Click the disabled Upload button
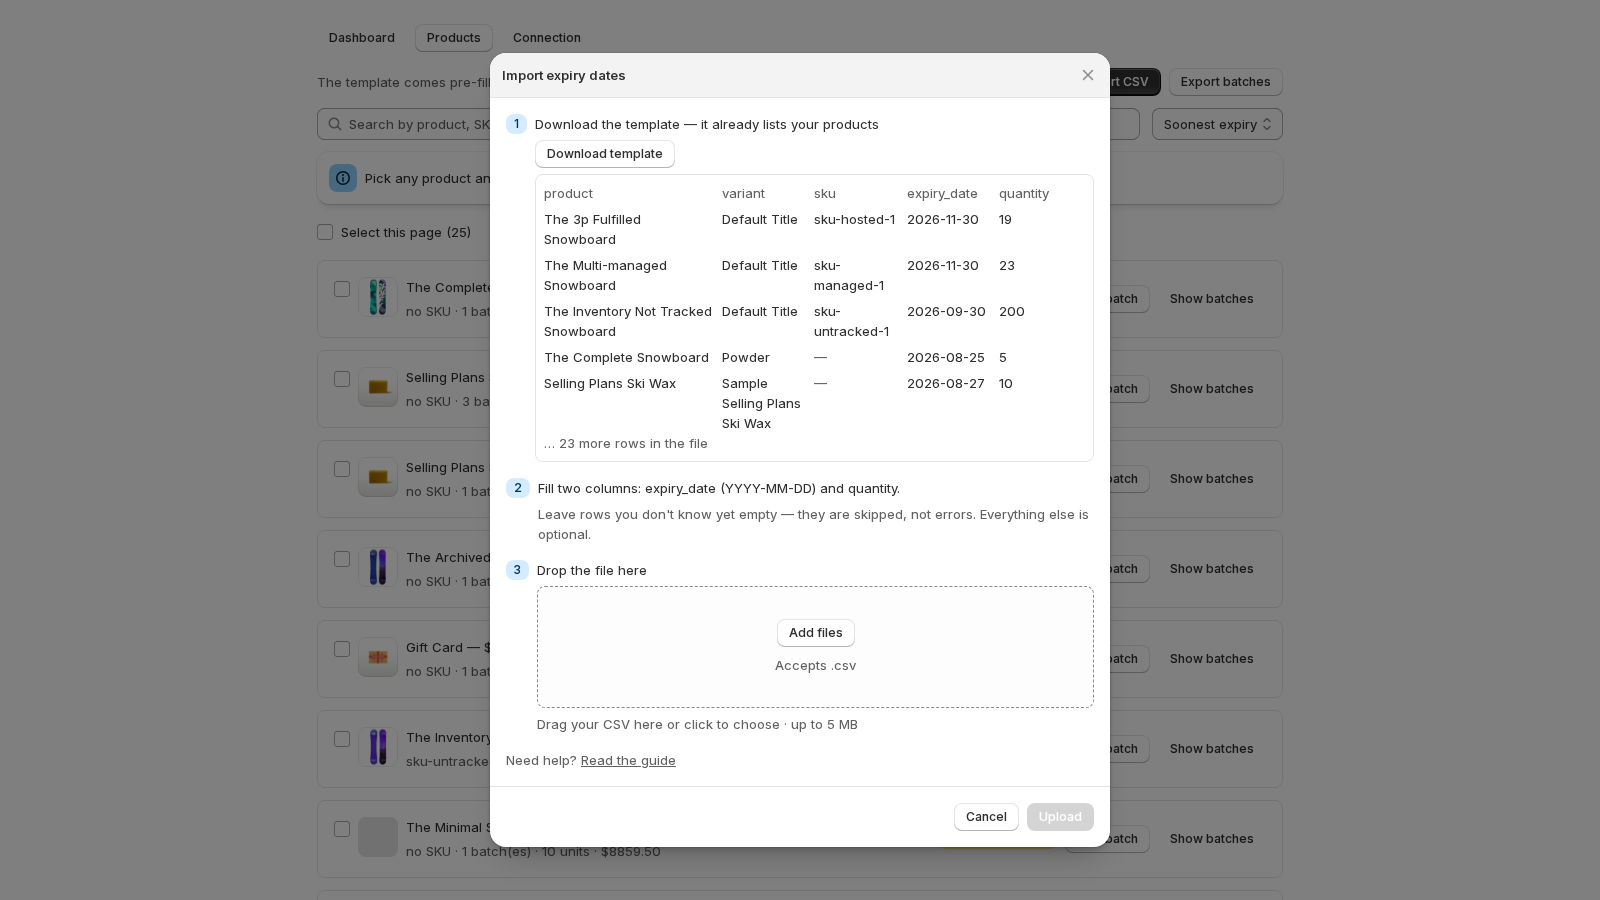 click(x=1060, y=817)
